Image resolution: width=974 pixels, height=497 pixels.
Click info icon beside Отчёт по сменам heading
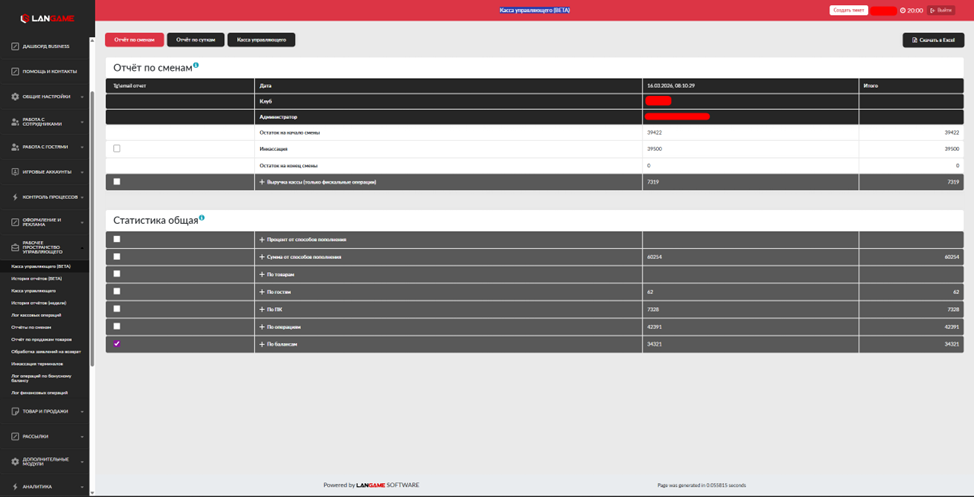[196, 65]
